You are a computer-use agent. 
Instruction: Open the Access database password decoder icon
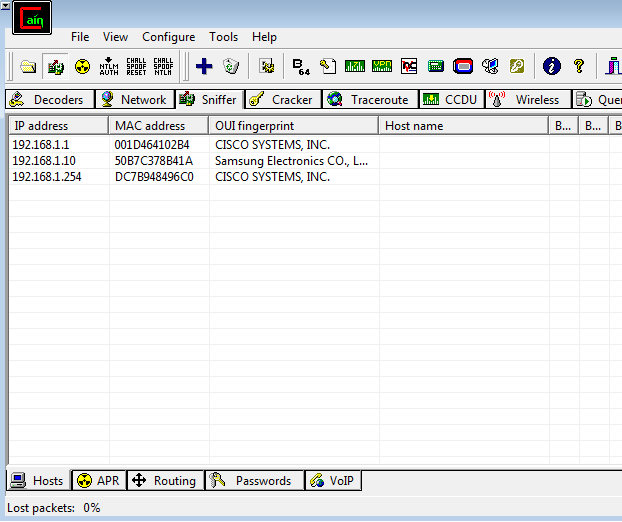pos(328,66)
